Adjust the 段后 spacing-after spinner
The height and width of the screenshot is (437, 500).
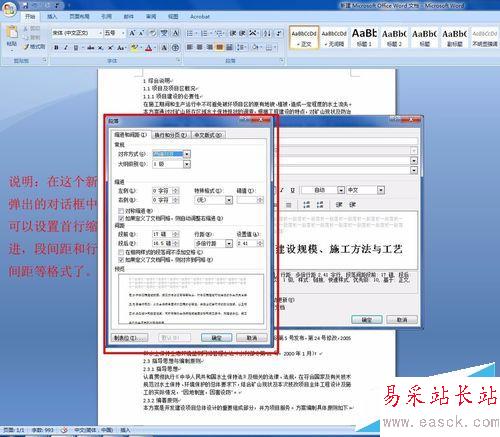(x=176, y=243)
